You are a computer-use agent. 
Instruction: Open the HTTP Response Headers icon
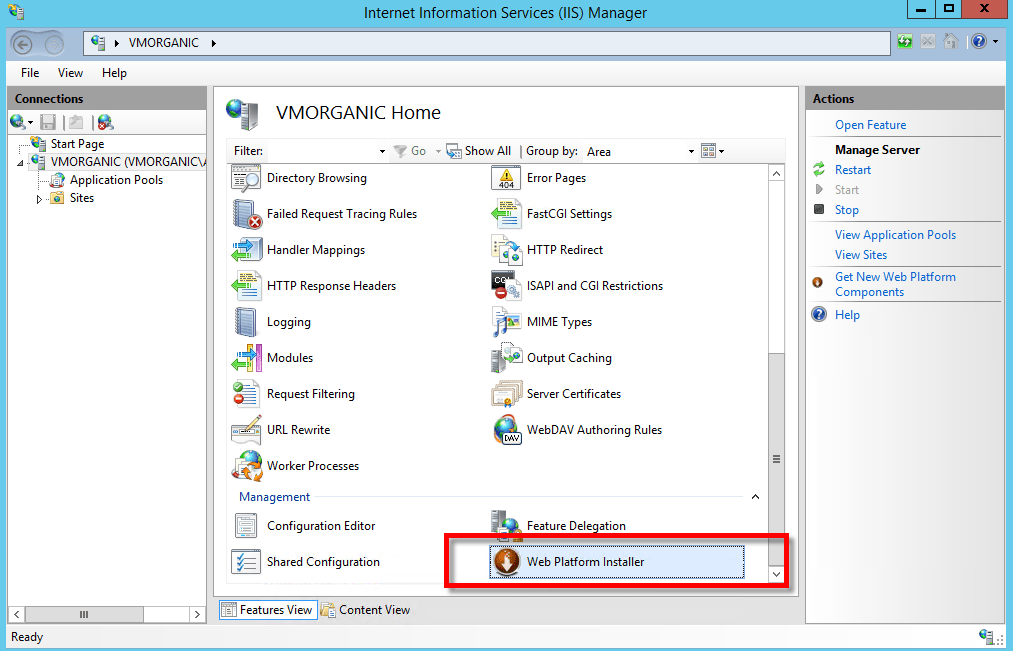(x=246, y=286)
